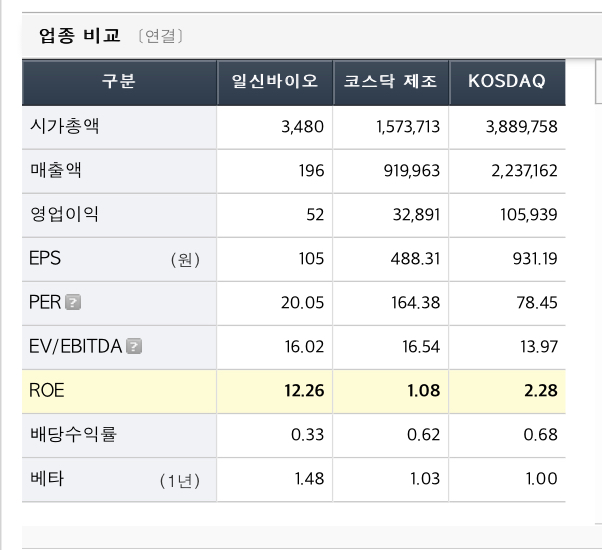Image resolution: width=602 pixels, height=550 pixels.
Task: Select sales value 2,237,162
Action: (x=524, y=171)
